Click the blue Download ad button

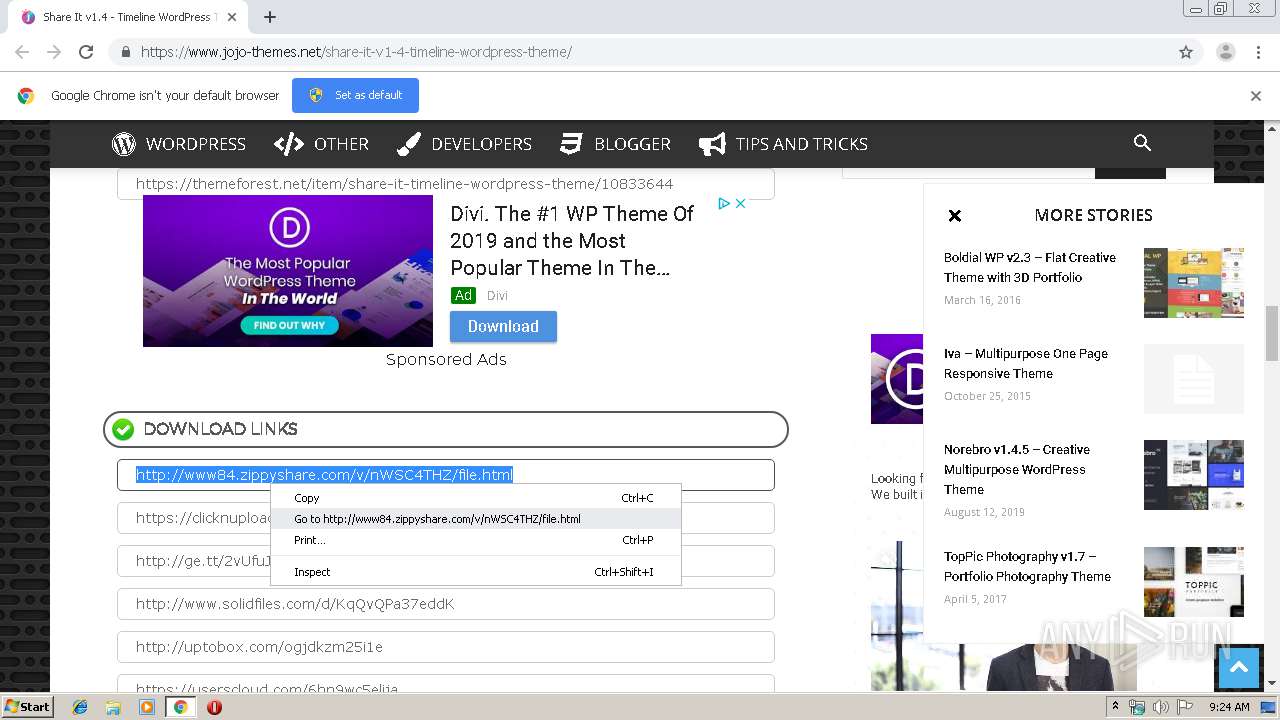coord(503,326)
